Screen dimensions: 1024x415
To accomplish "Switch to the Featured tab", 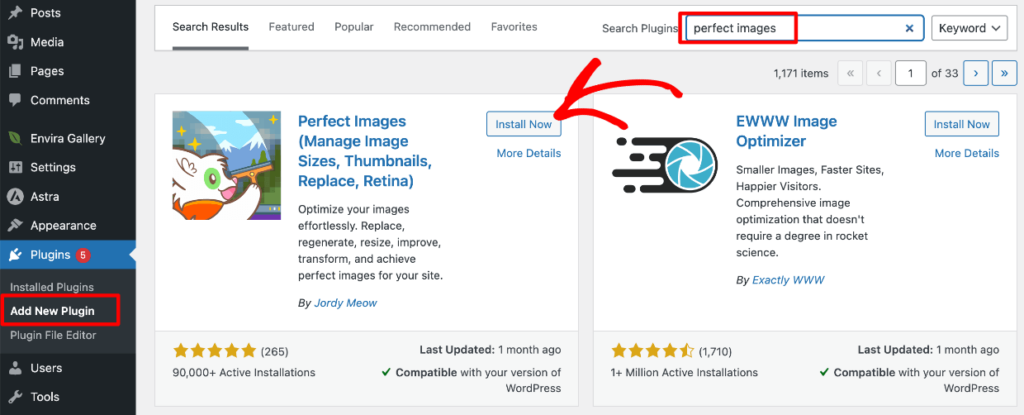I will [291, 27].
